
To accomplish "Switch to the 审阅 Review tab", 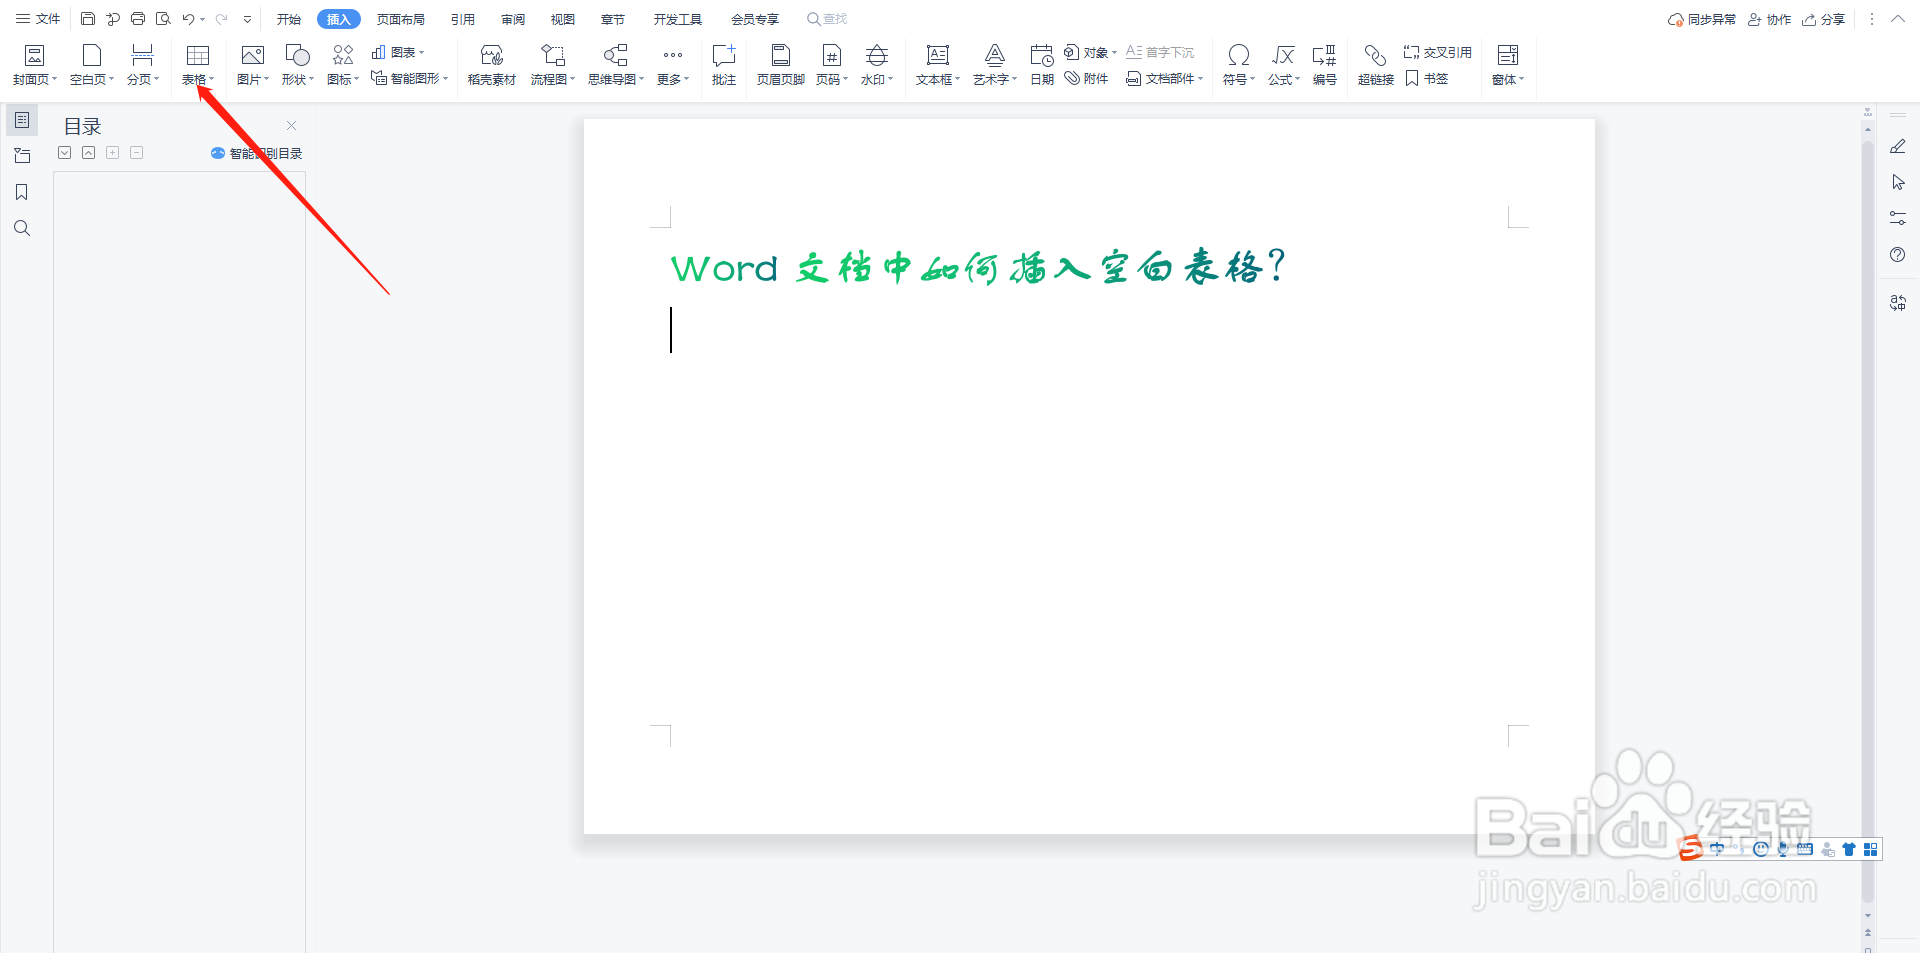I will point(513,19).
